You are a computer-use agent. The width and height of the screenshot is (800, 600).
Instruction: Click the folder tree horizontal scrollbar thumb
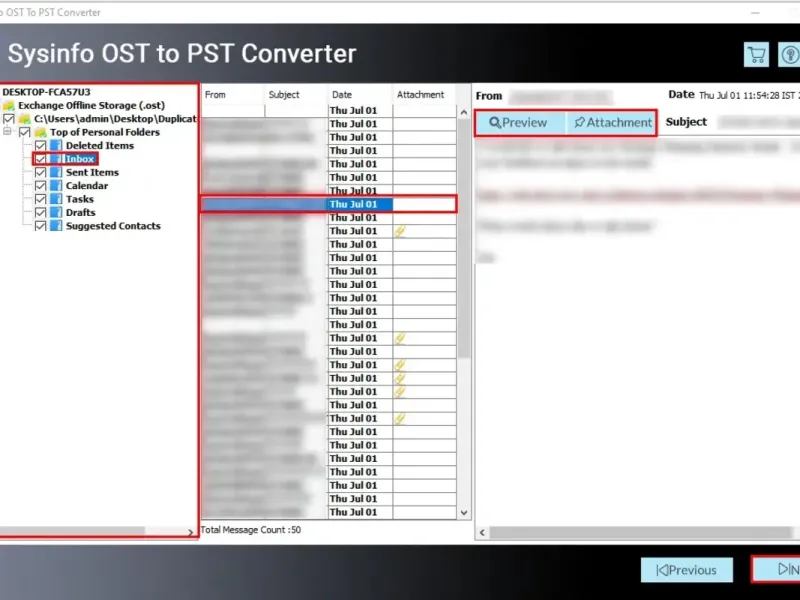(72, 532)
